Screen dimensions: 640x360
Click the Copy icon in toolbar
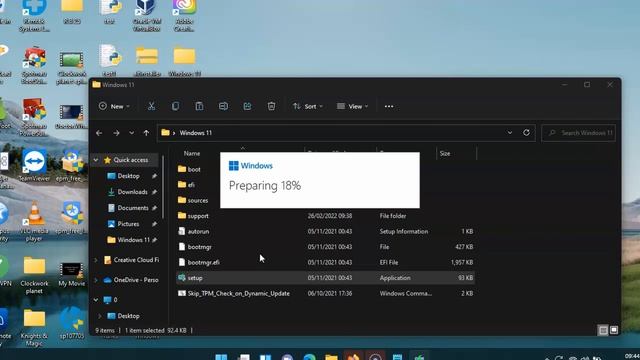click(176, 107)
